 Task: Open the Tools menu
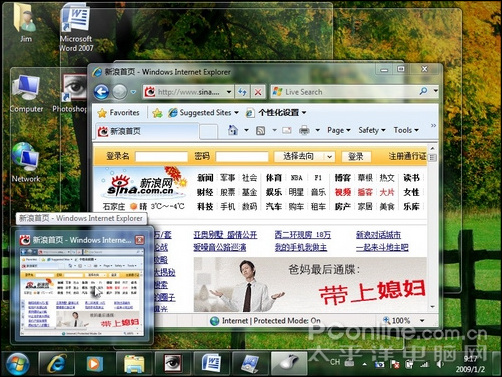pos(406,130)
